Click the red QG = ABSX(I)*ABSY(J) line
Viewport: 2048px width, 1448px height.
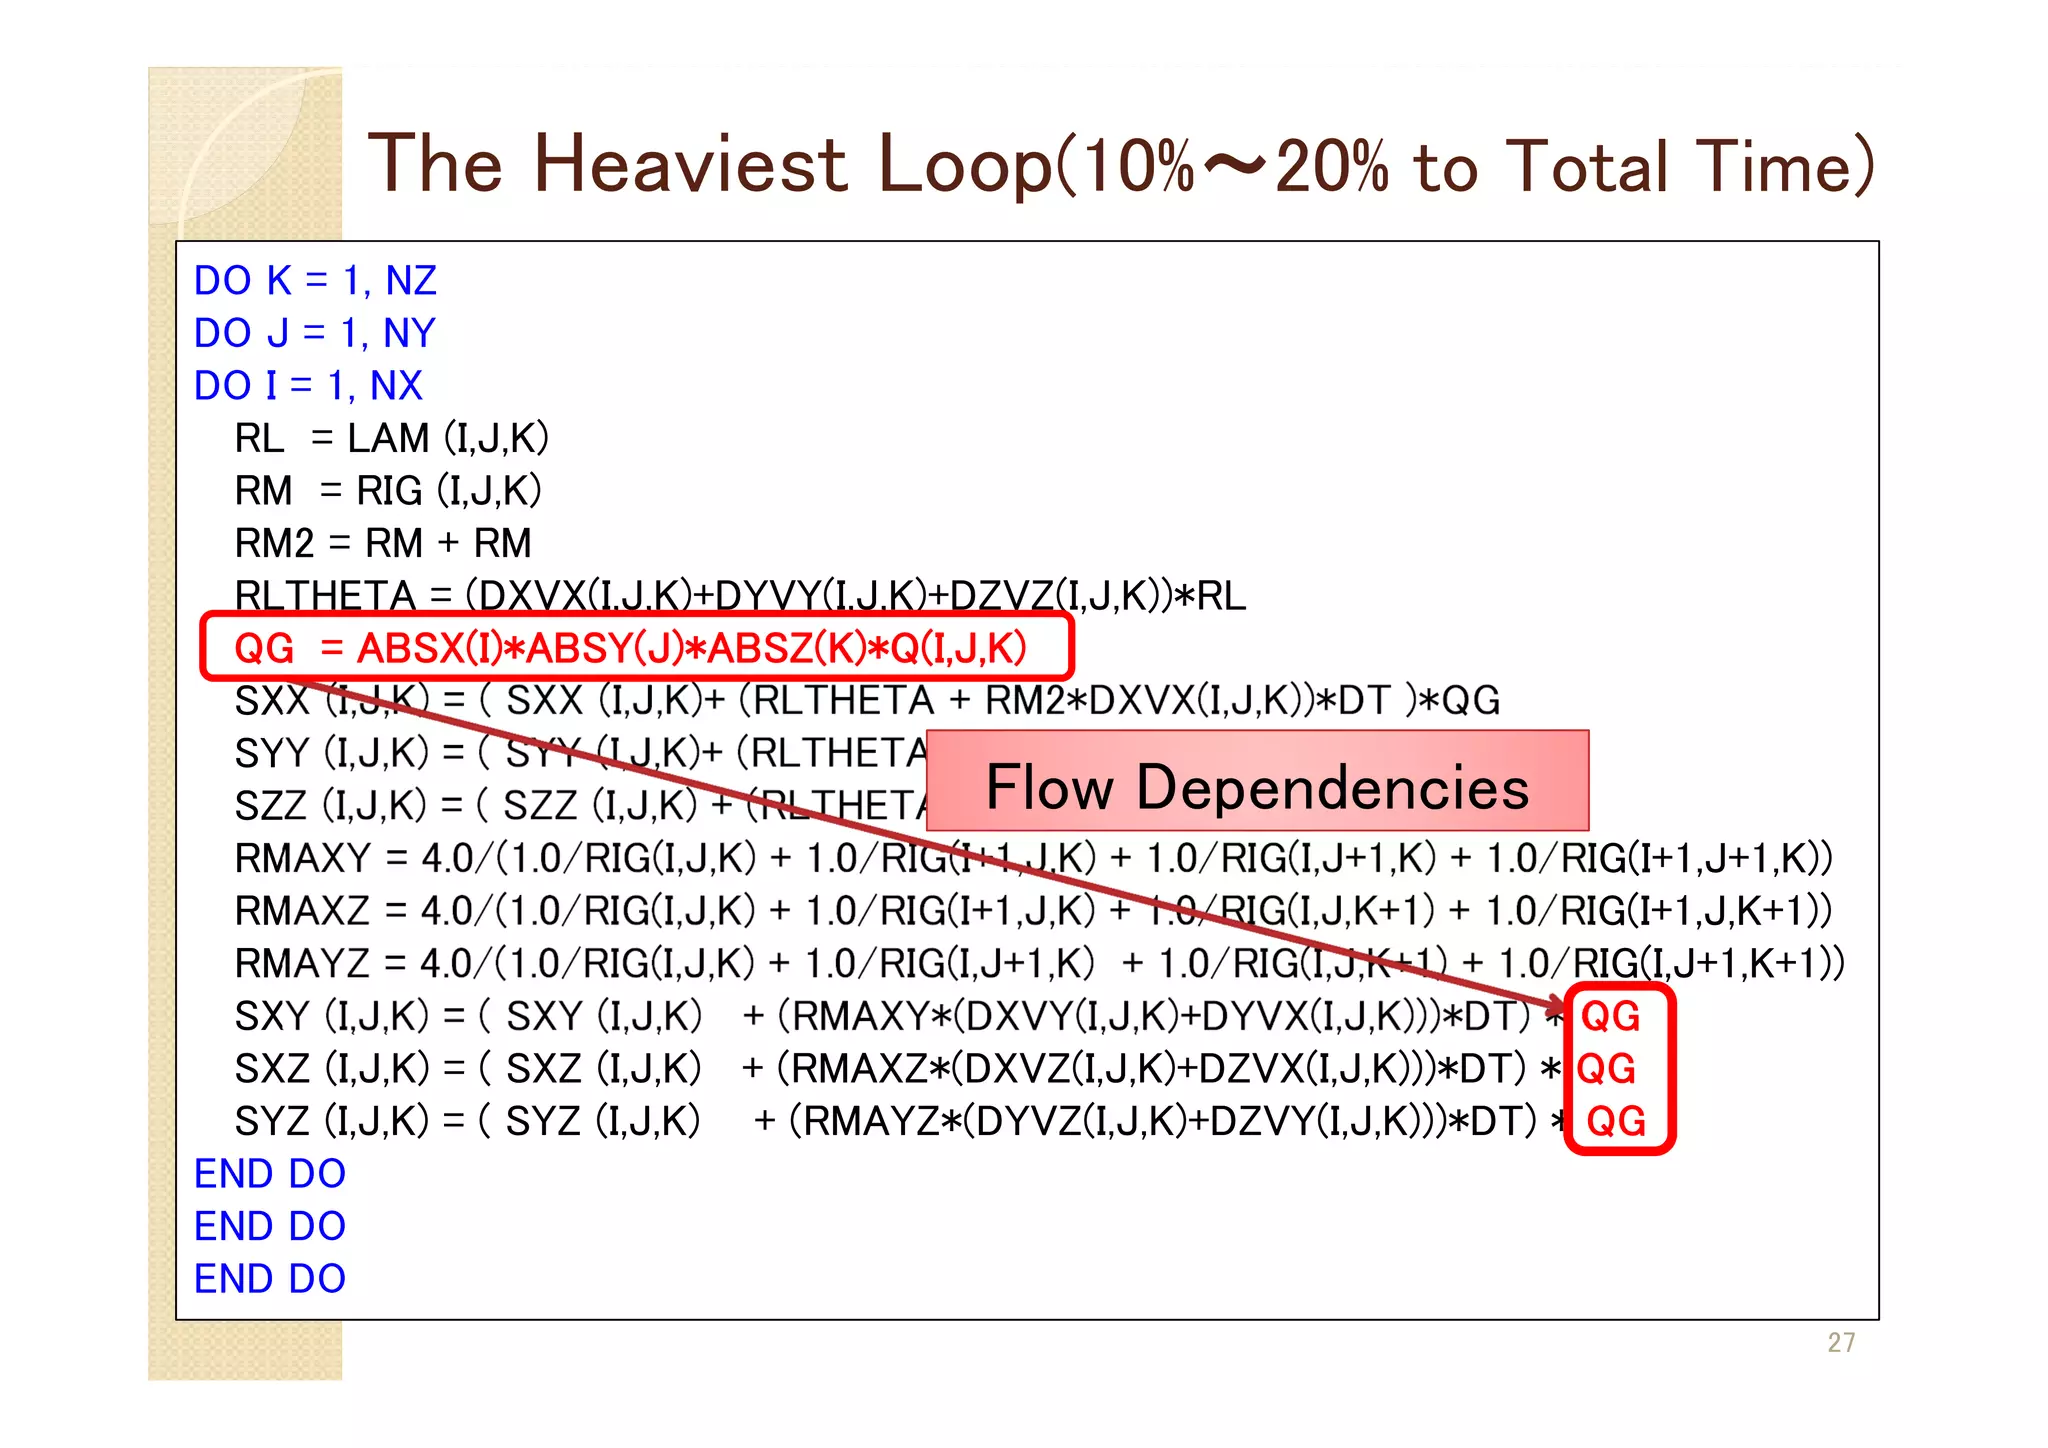(631, 648)
